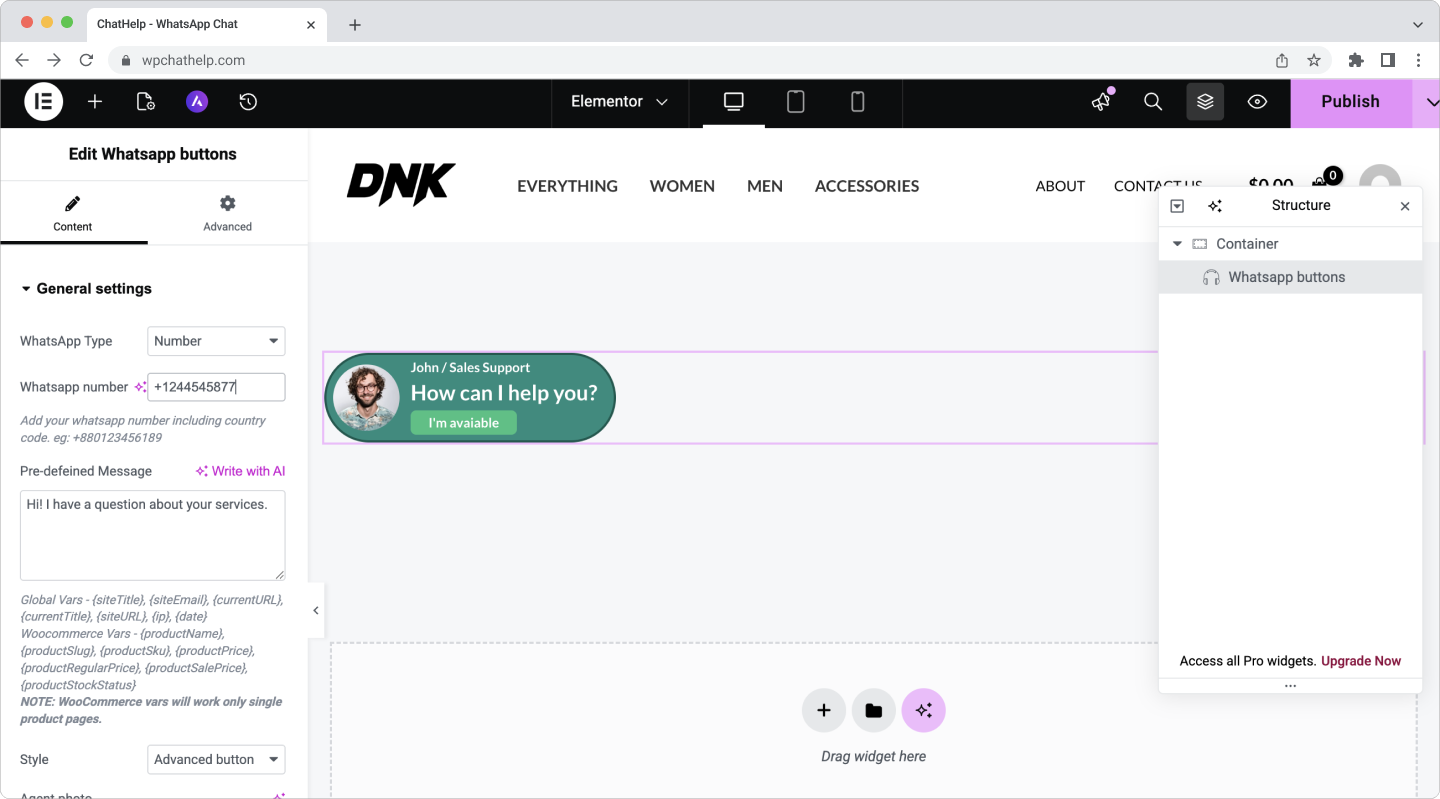The width and height of the screenshot is (1440, 799).
Task: Collapse the editor panel with arrow handle
Action: (x=315, y=610)
